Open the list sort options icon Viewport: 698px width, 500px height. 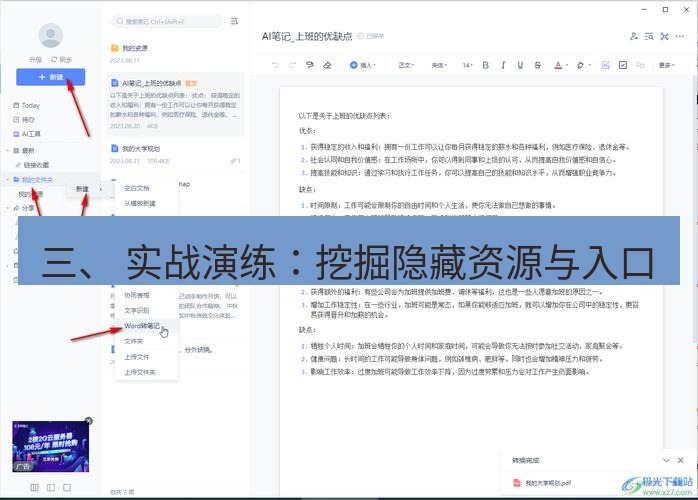[x=234, y=21]
